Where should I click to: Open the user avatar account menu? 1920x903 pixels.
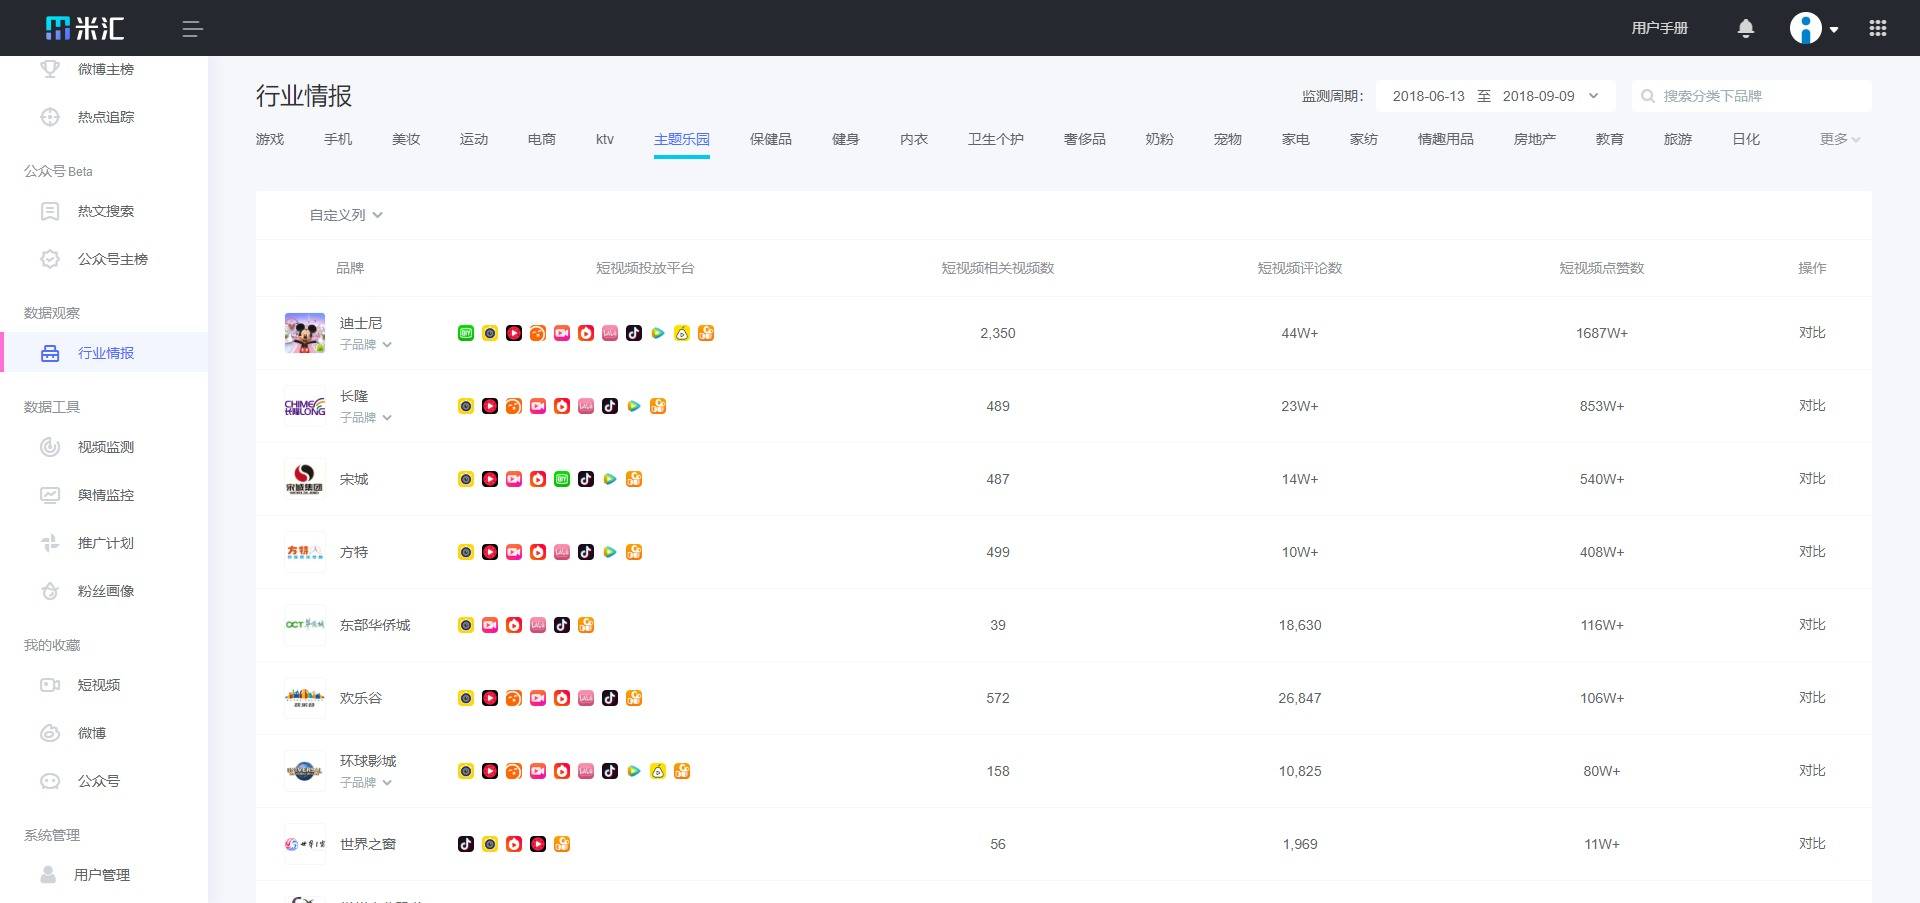pyautogui.click(x=1814, y=28)
